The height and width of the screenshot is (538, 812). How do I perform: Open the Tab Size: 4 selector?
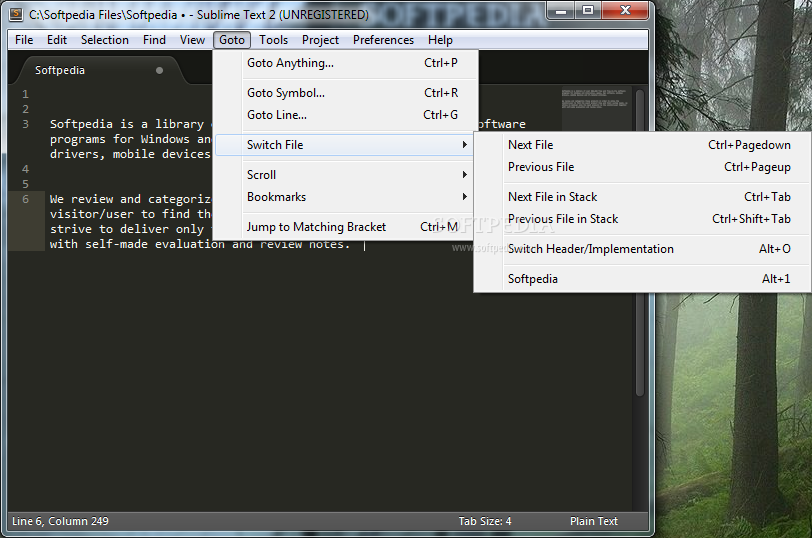[x=485, y=521]
